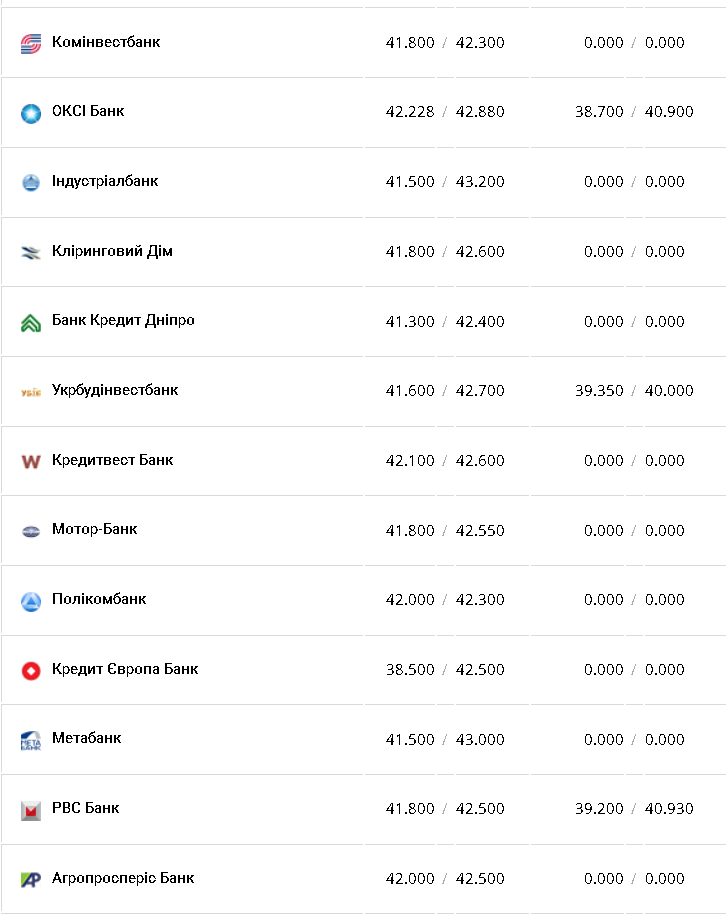
Task: Click the Агропросперіс Банк logo icon
Action: tap(31, 879)
